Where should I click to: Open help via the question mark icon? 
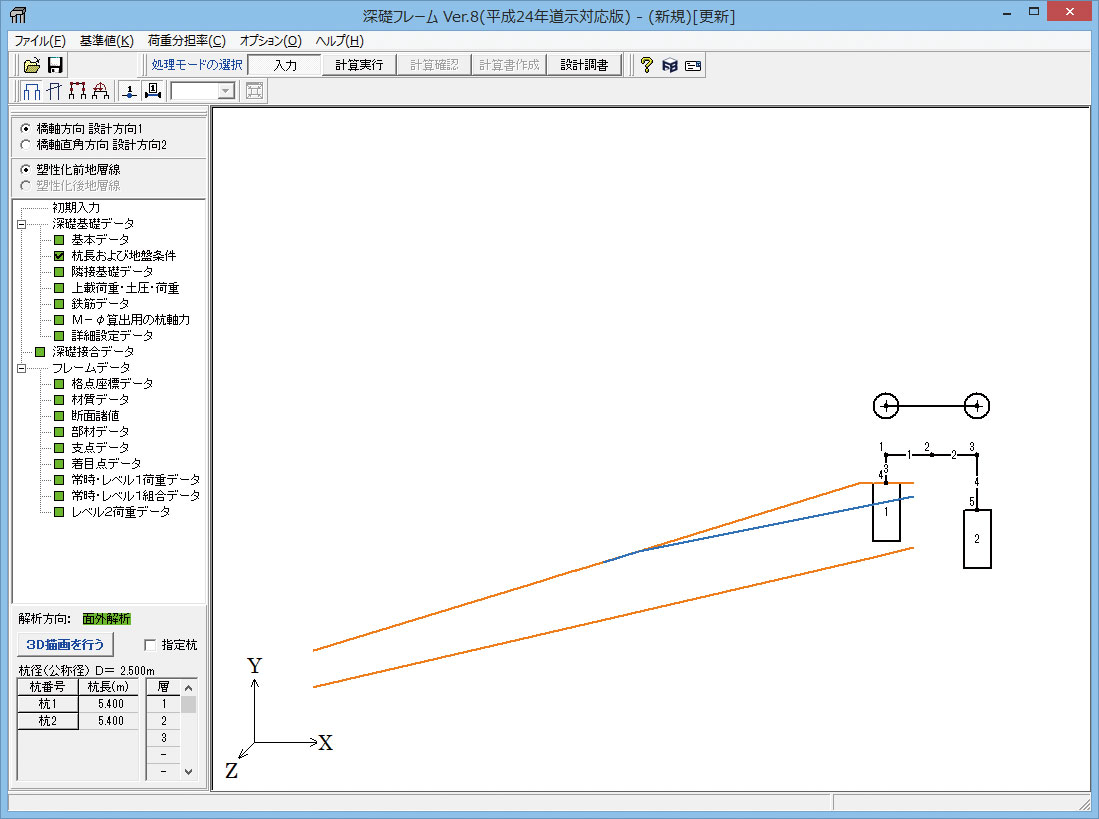[x=646, y=65]
